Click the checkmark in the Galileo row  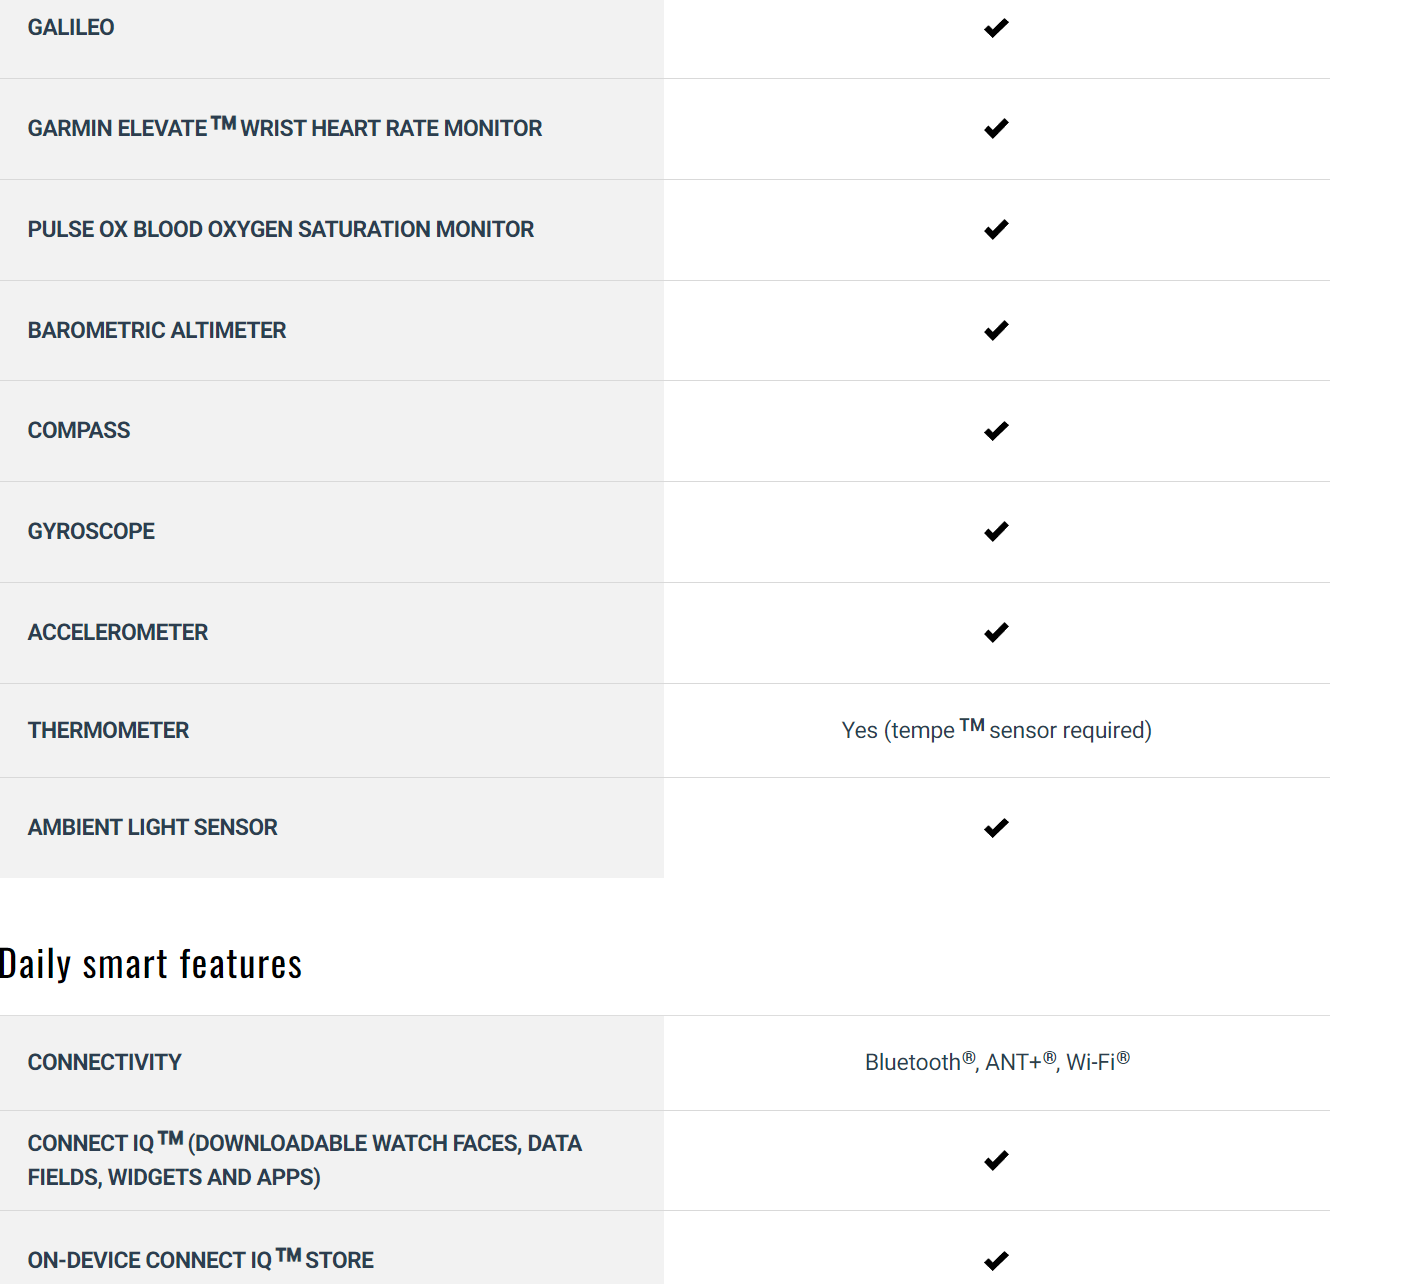[x=996, y=28]
